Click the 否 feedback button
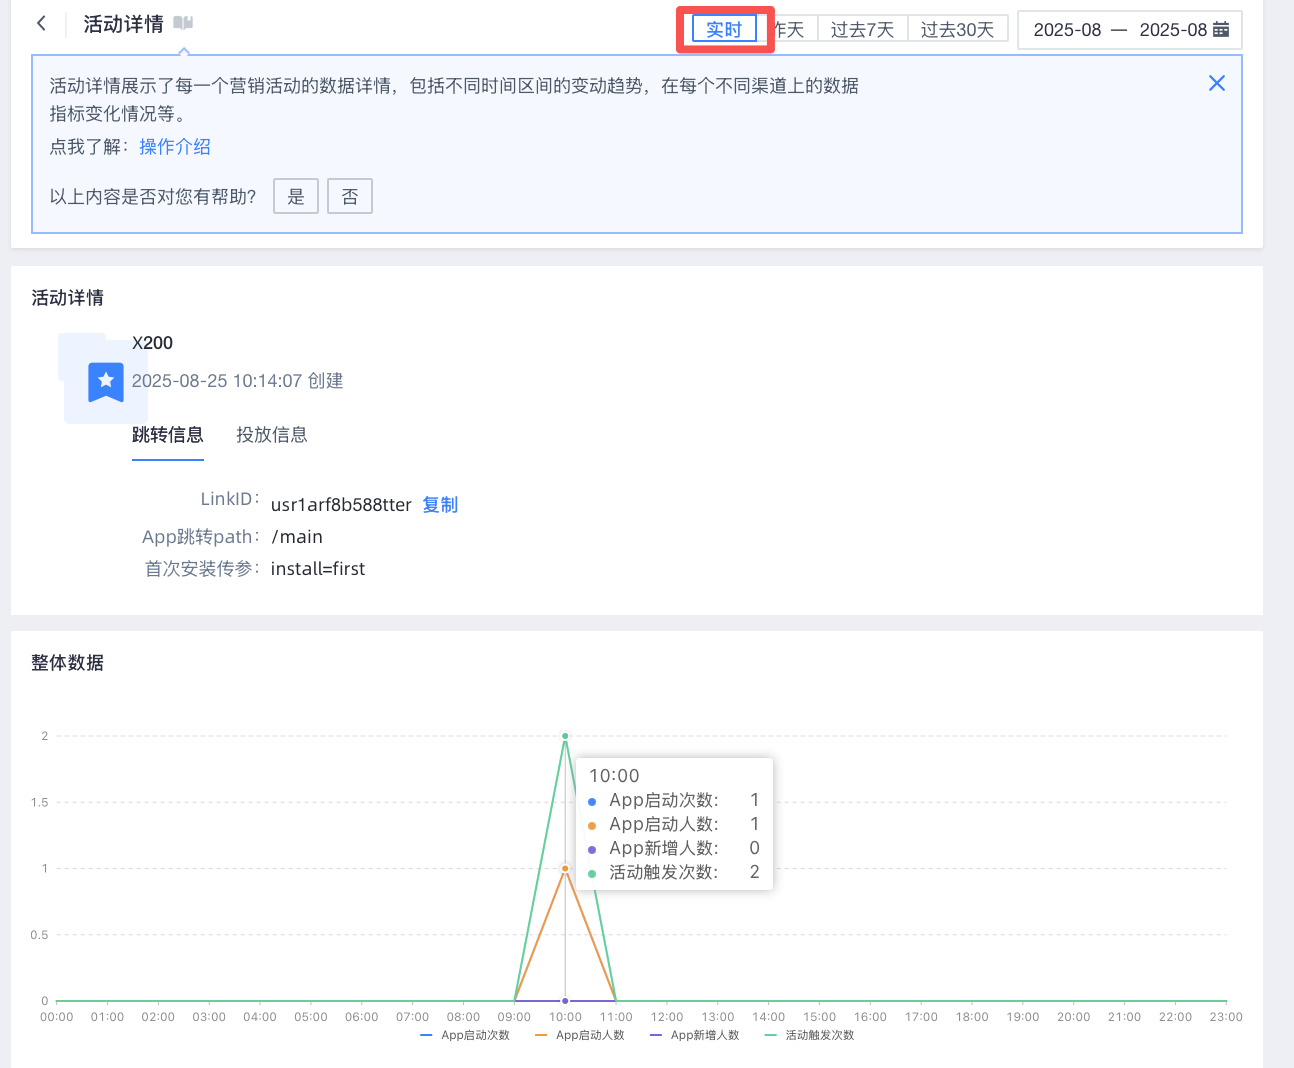The height and width of the screenshot is (1068, 1294). (x=350, y=196)
